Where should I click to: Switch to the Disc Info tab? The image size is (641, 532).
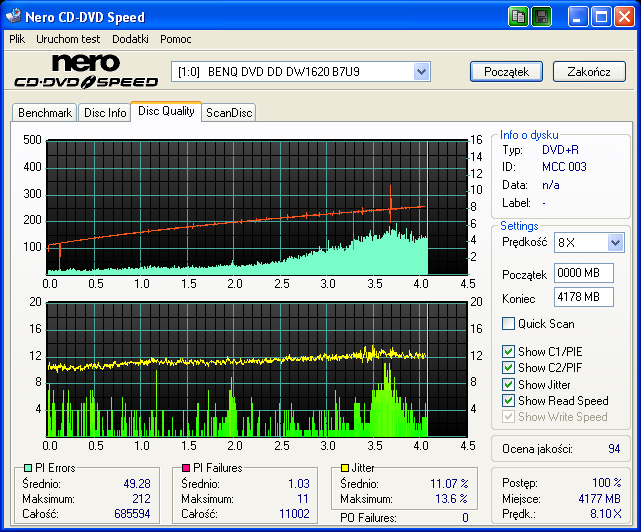105,112
